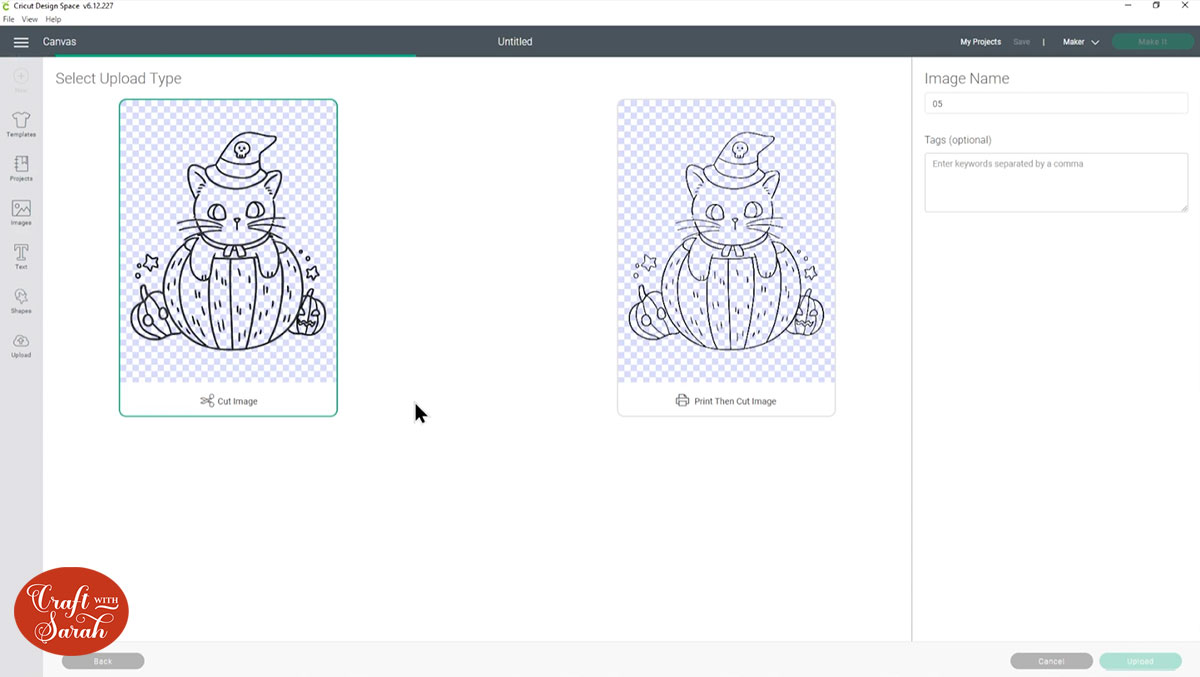Image resolution: width=1200 pixels, height=677 pixels.
Task: Open the View menu
Action: 30,19
